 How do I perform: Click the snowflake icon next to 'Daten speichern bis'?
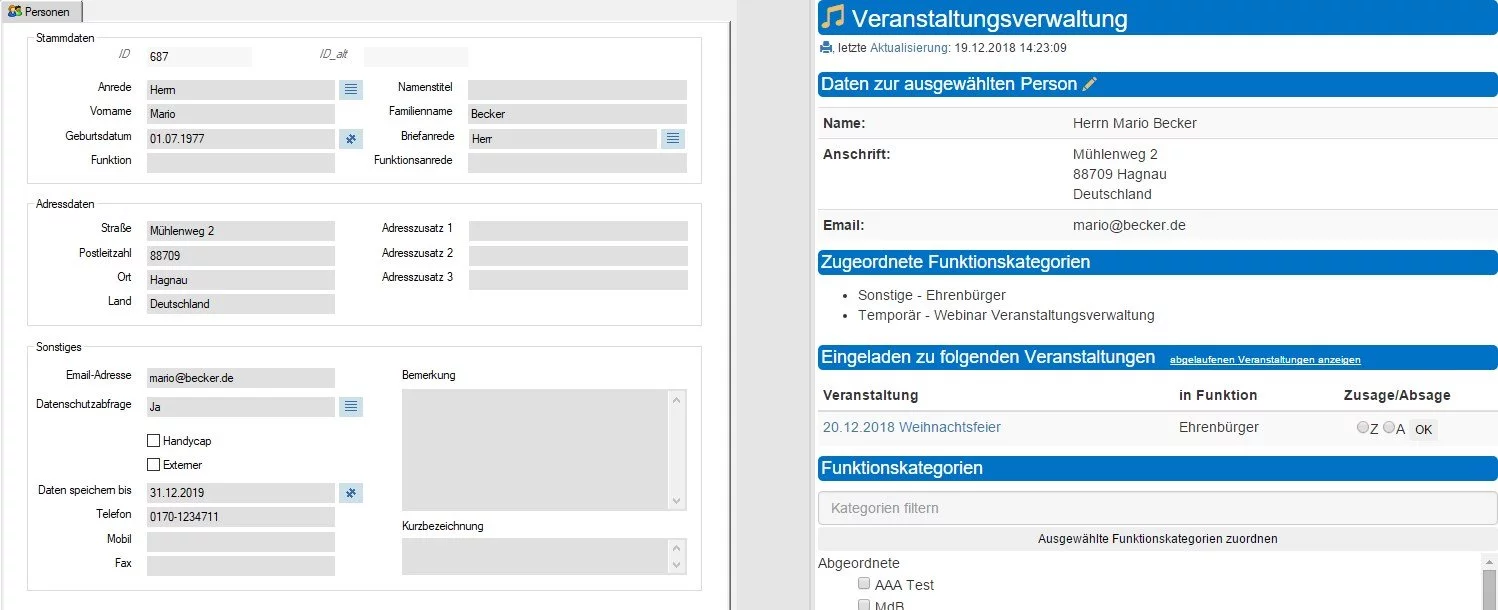coord(350,492)
